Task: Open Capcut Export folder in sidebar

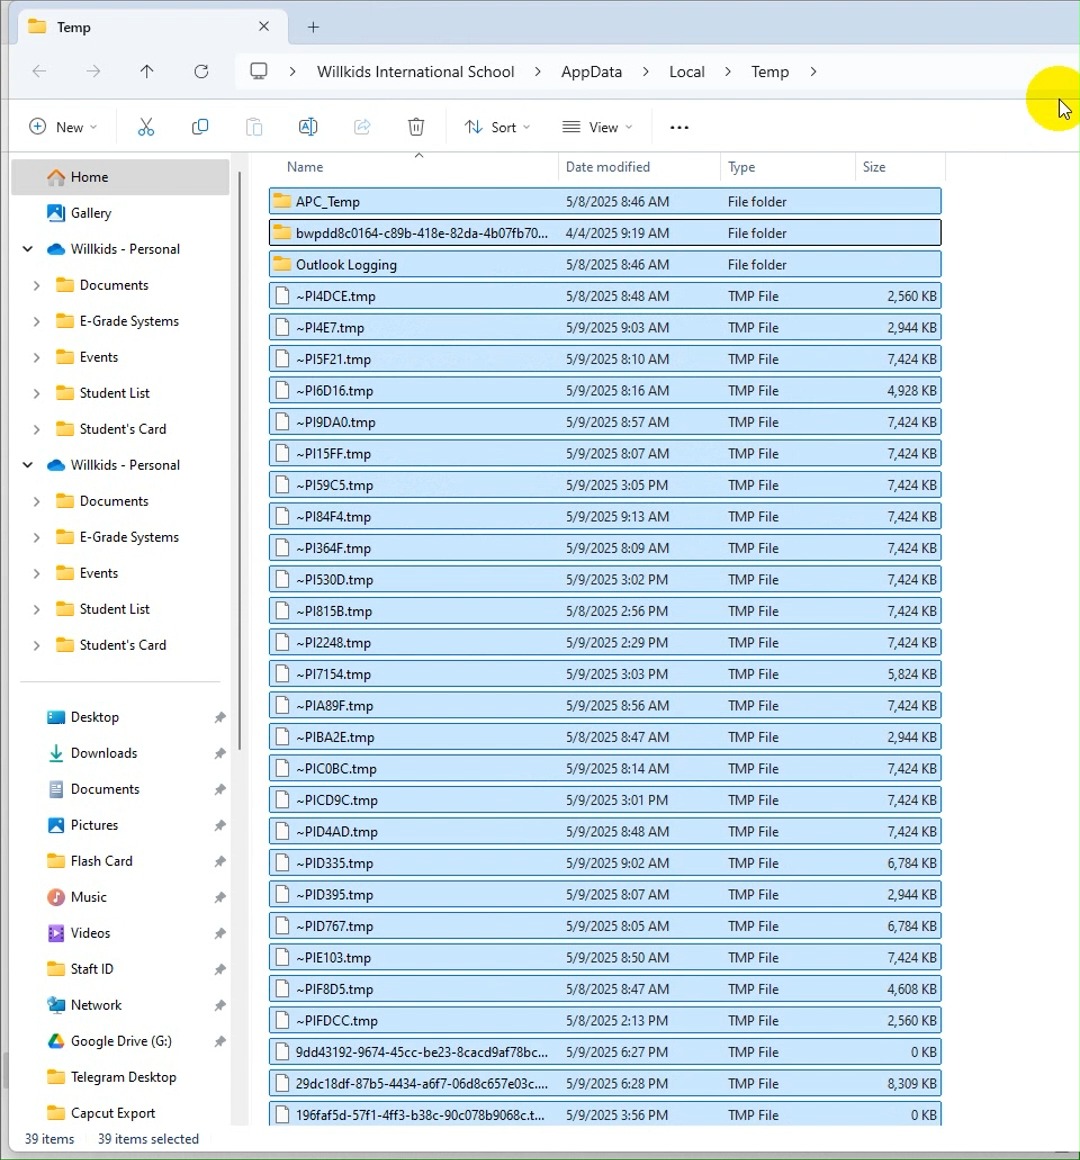Action: [112, 1113]
